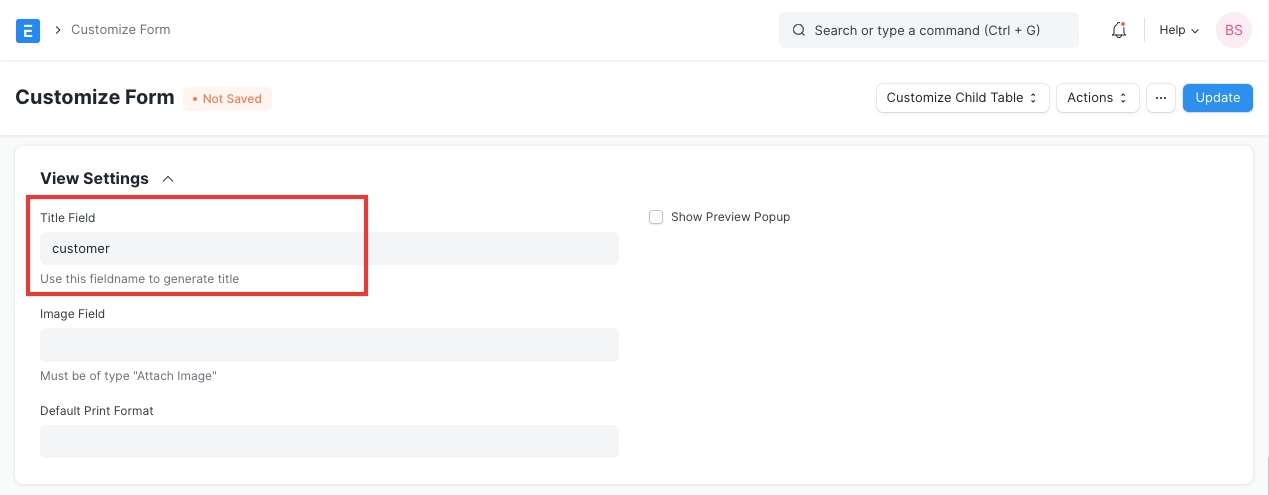1269x495 pixels.
Task: Click into the empty Image Field input
Action: coord(329,345)
